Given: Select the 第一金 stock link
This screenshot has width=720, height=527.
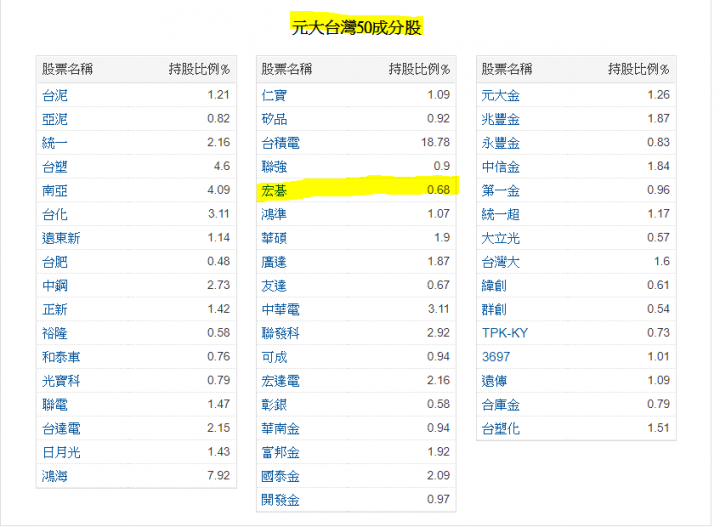Looking at the screenshot, I should pyautogui.click(x=501, y=191).
